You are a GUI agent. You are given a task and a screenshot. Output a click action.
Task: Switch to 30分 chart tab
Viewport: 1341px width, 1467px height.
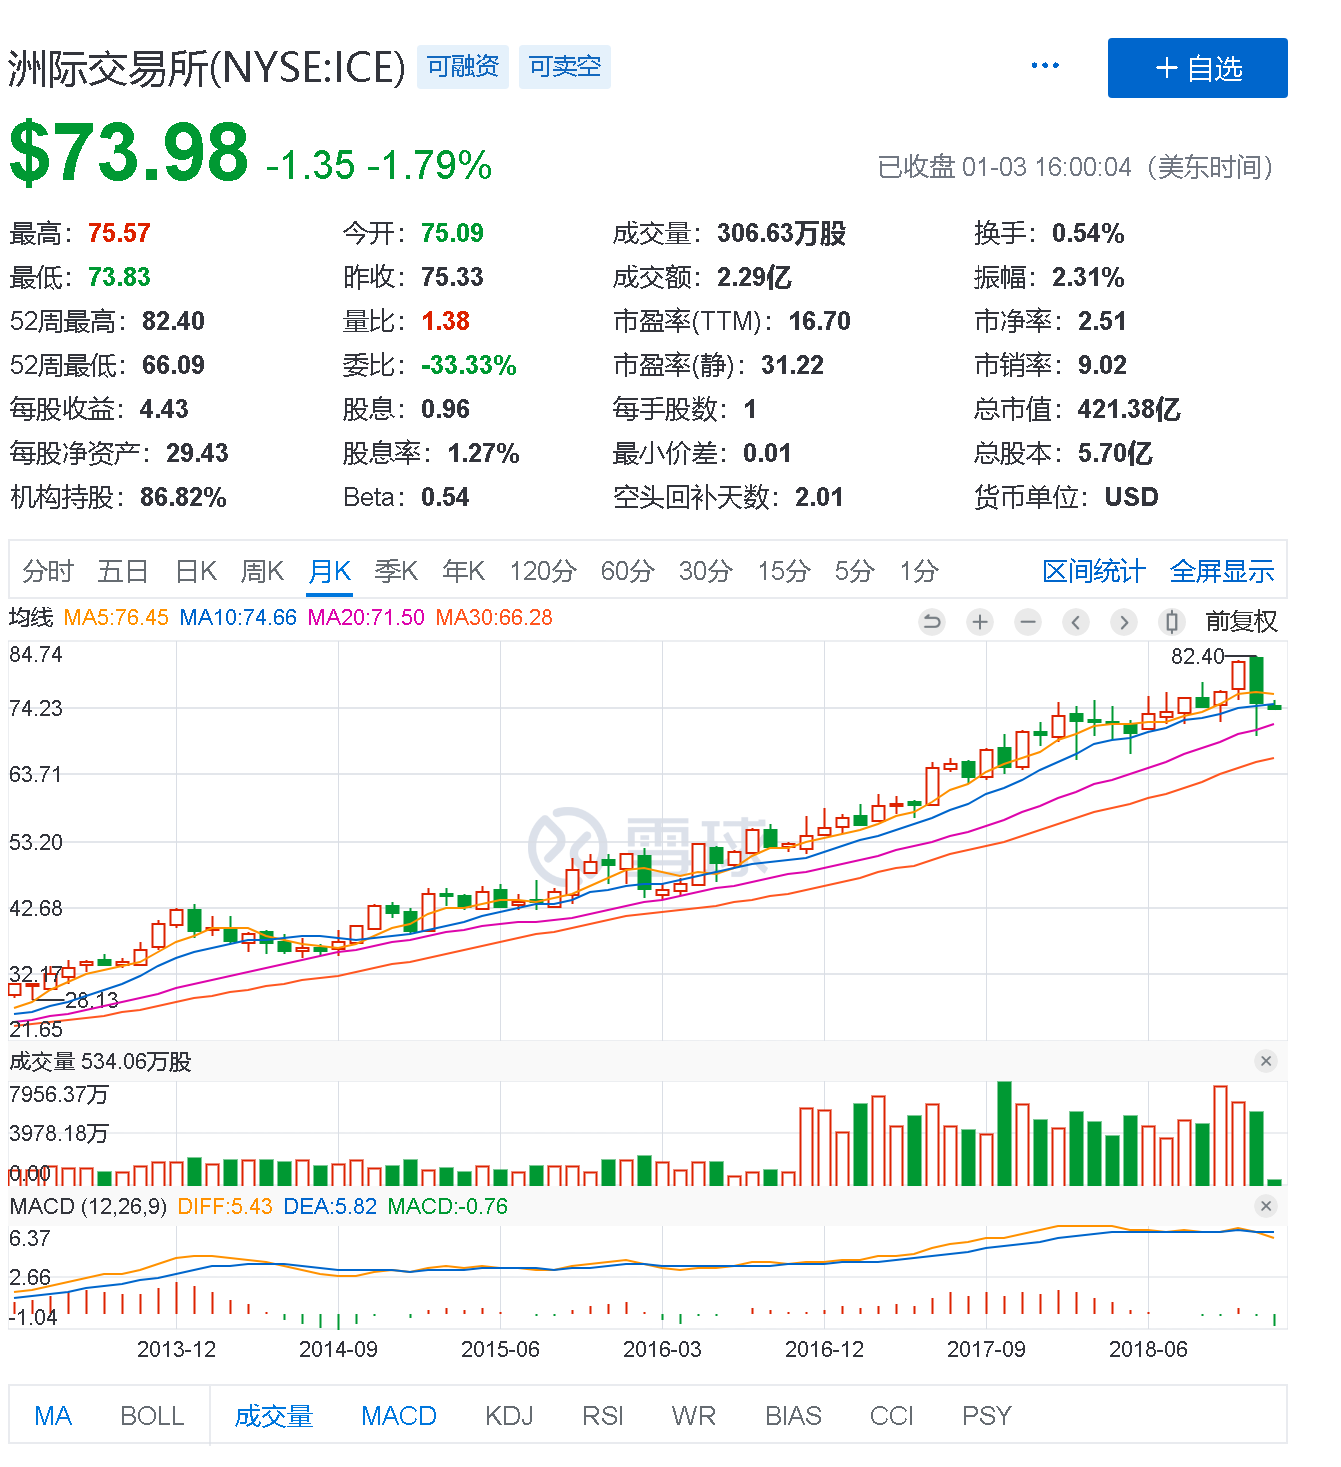(706, 571)
